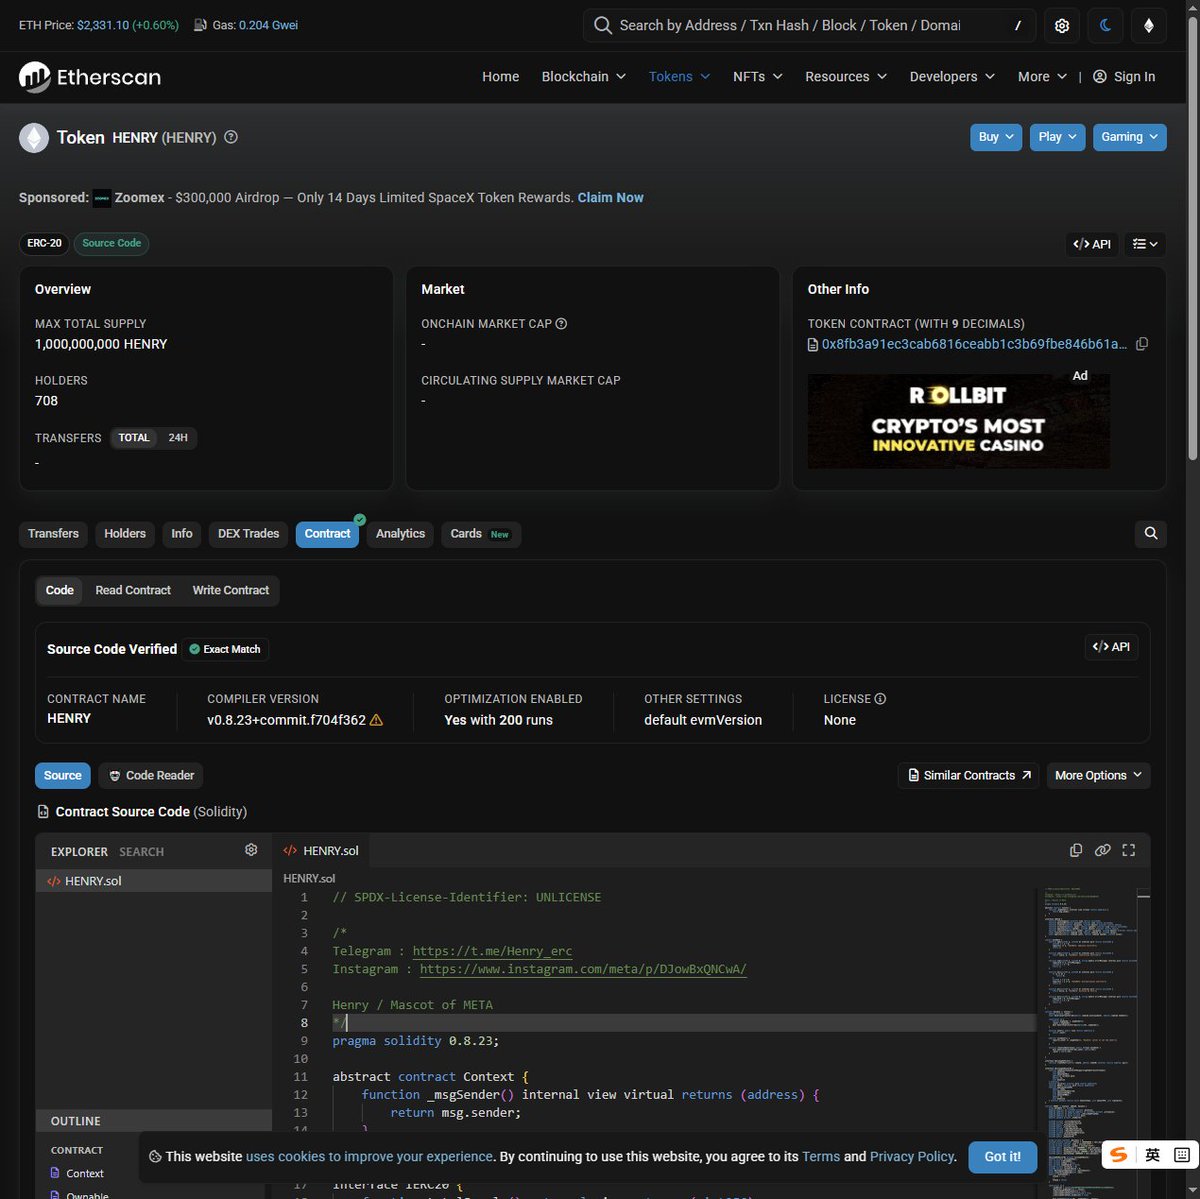Click compiler version warning icon
This screenshot has width=1200, height=1199.
click(x=376, y=720)
